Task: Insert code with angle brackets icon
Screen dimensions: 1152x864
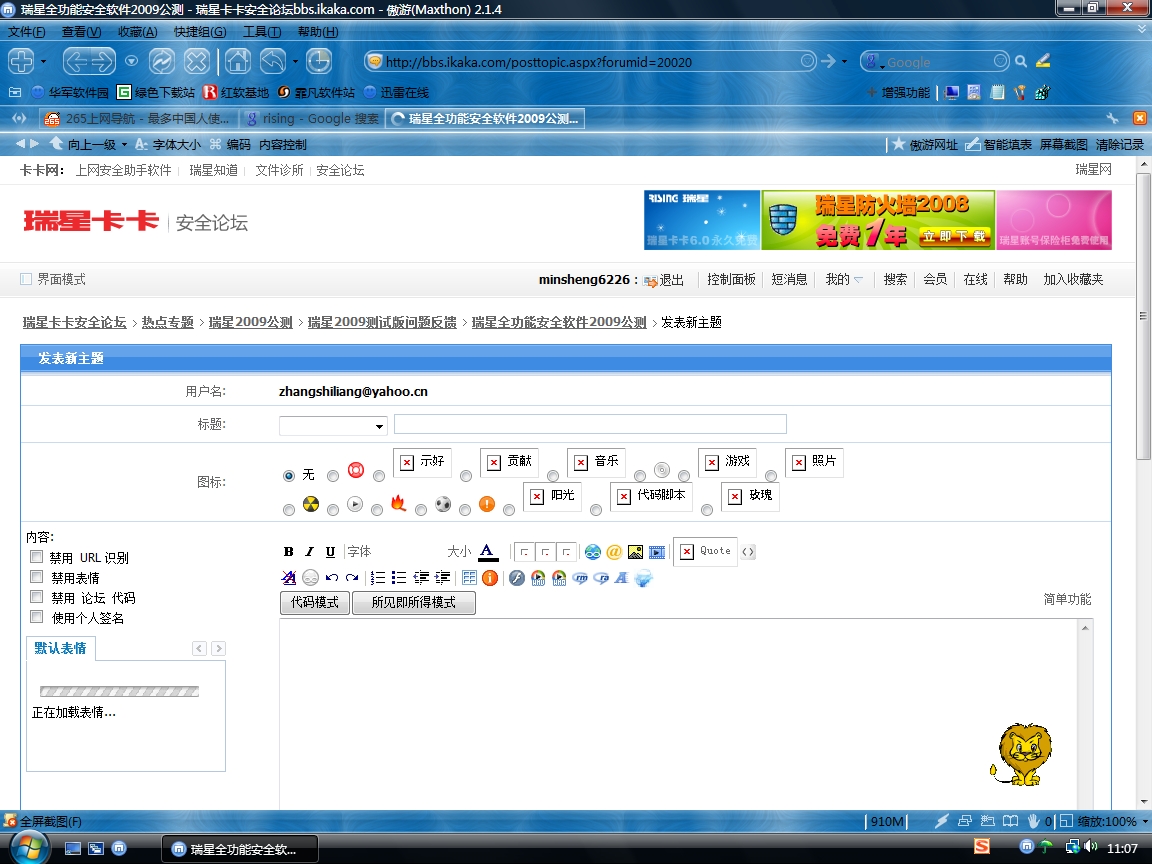Action: [x=748, y=552]
